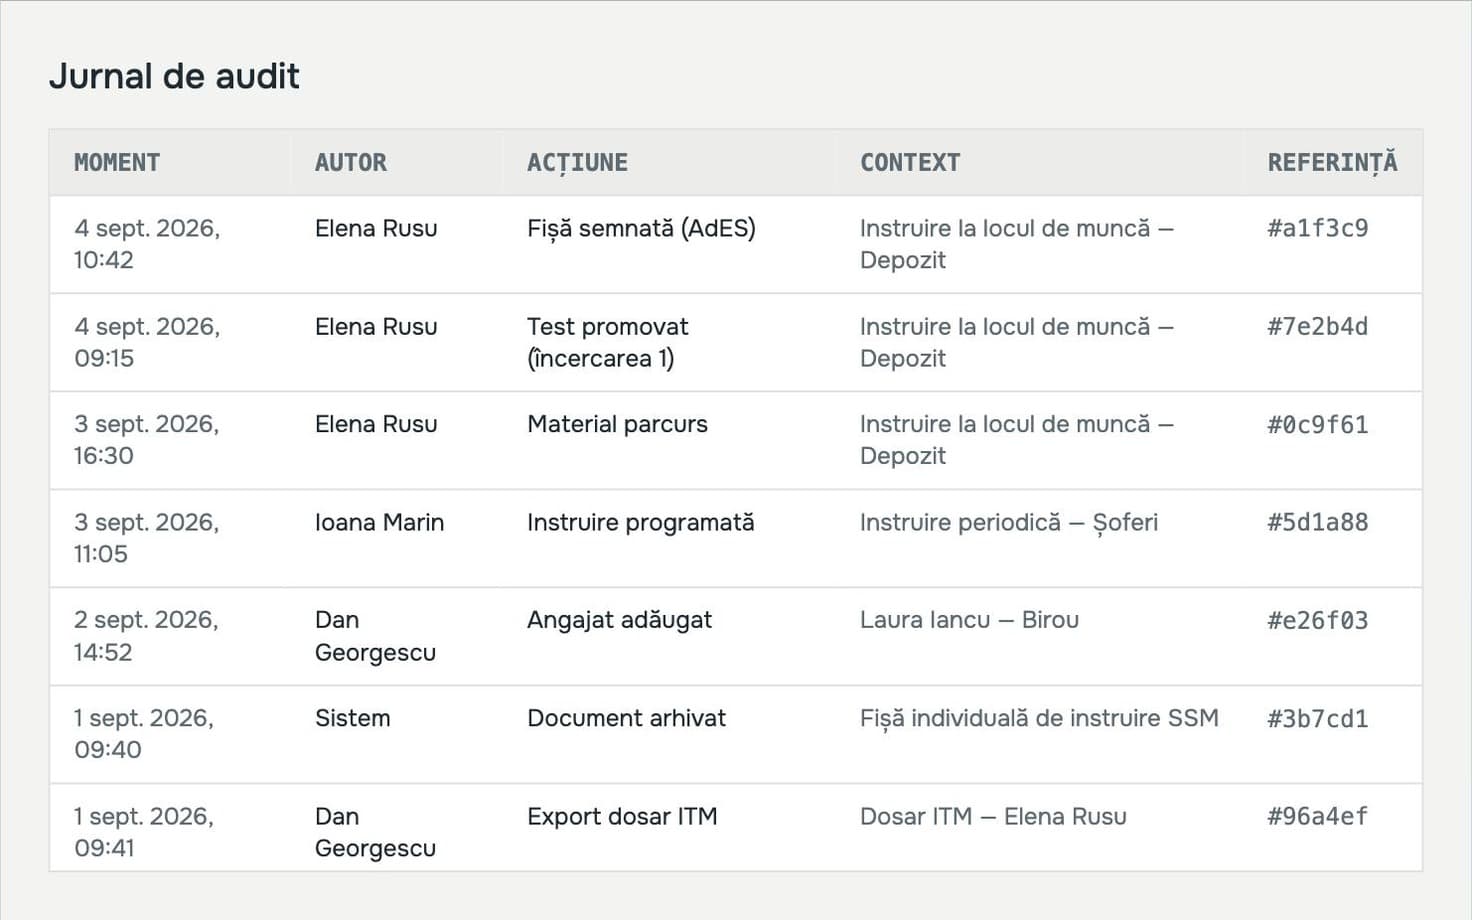Click the REFERINȚĂ column header
Screen dimensions: 1472x920
coord(1332,163)
